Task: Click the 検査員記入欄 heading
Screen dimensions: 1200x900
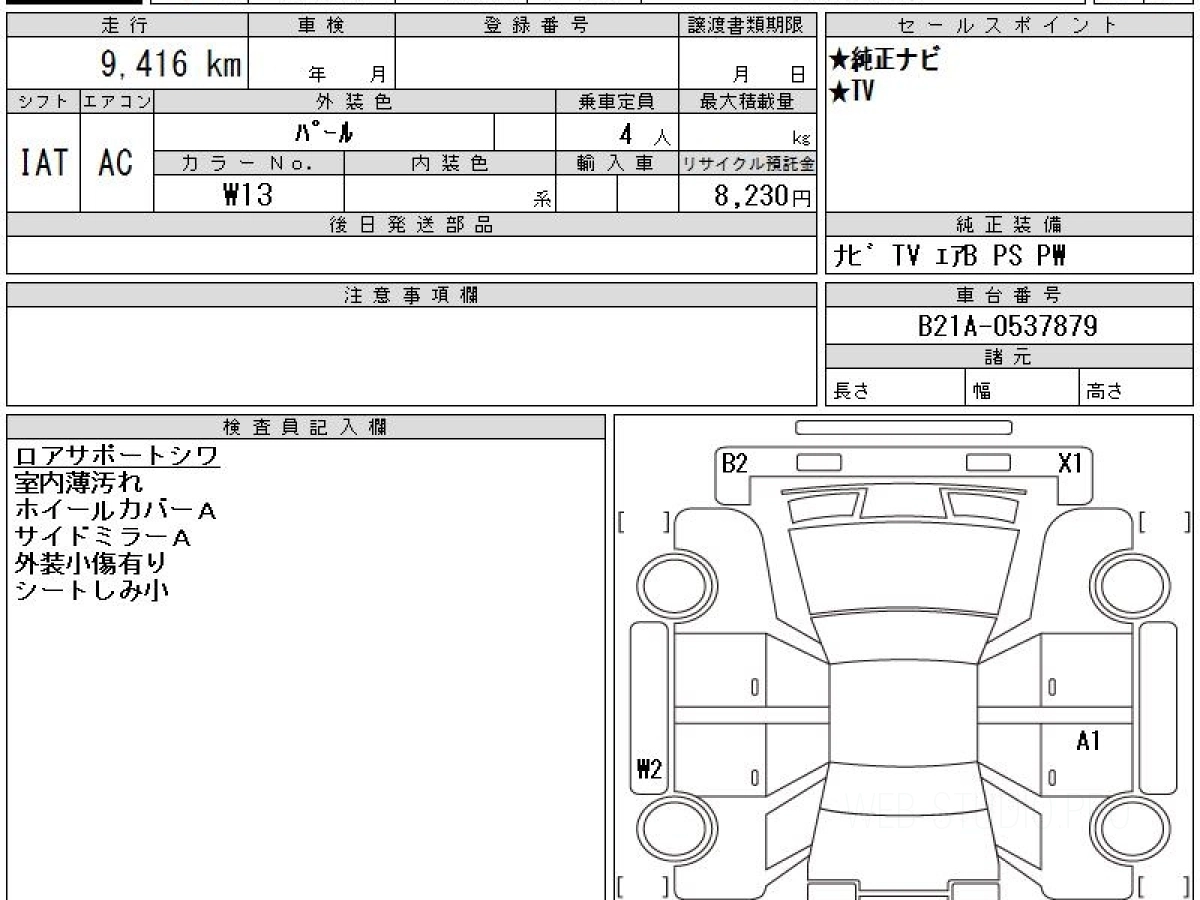Action: pyautogui.click(x=306, y=427)
